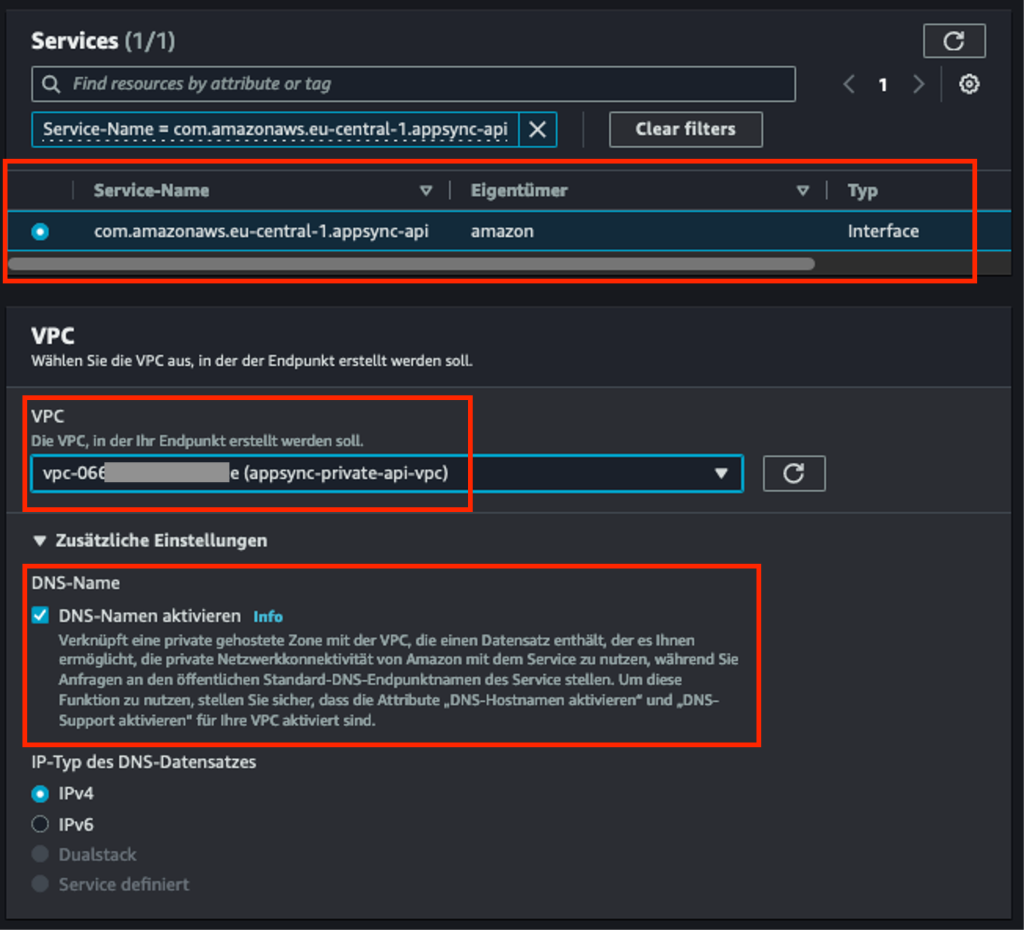This screenshot has height=930, width=1024.
Task: Click the resource search input field
Action: 300,84
